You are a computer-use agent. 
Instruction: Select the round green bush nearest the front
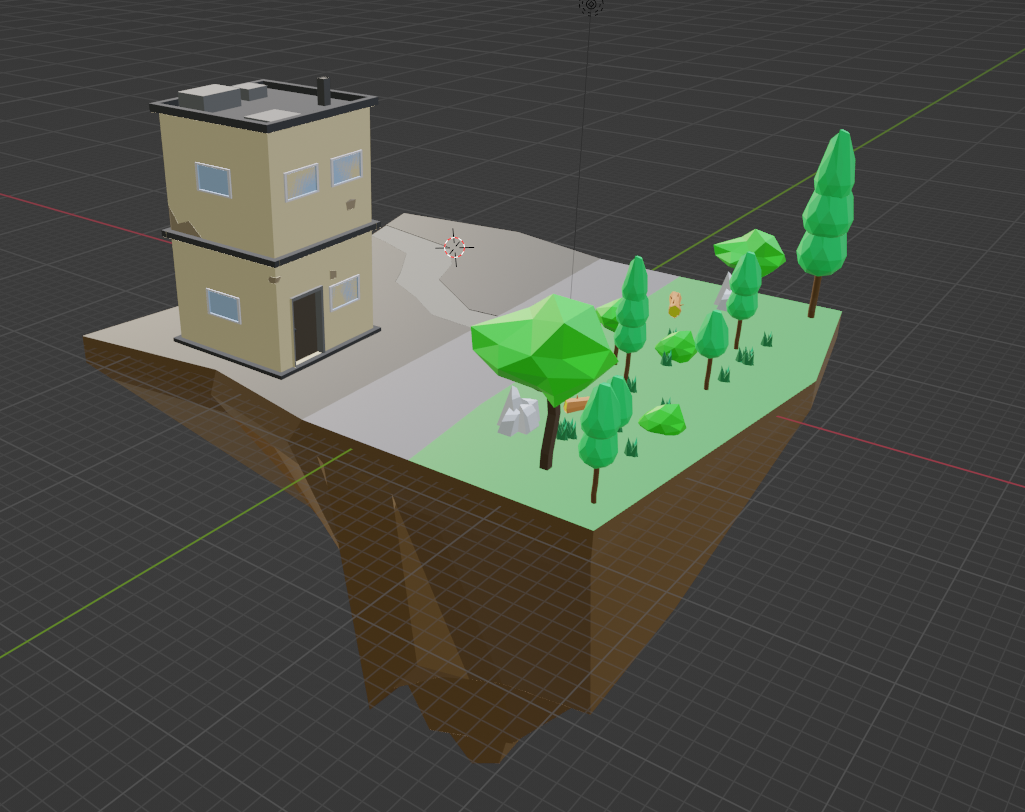(x=662, y=419)
